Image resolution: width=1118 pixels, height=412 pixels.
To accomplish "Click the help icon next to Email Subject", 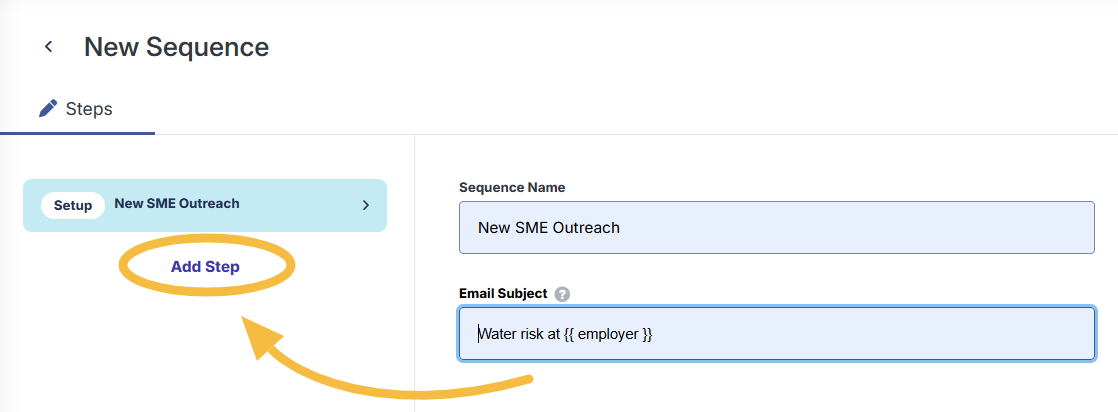I will [562, 294].
